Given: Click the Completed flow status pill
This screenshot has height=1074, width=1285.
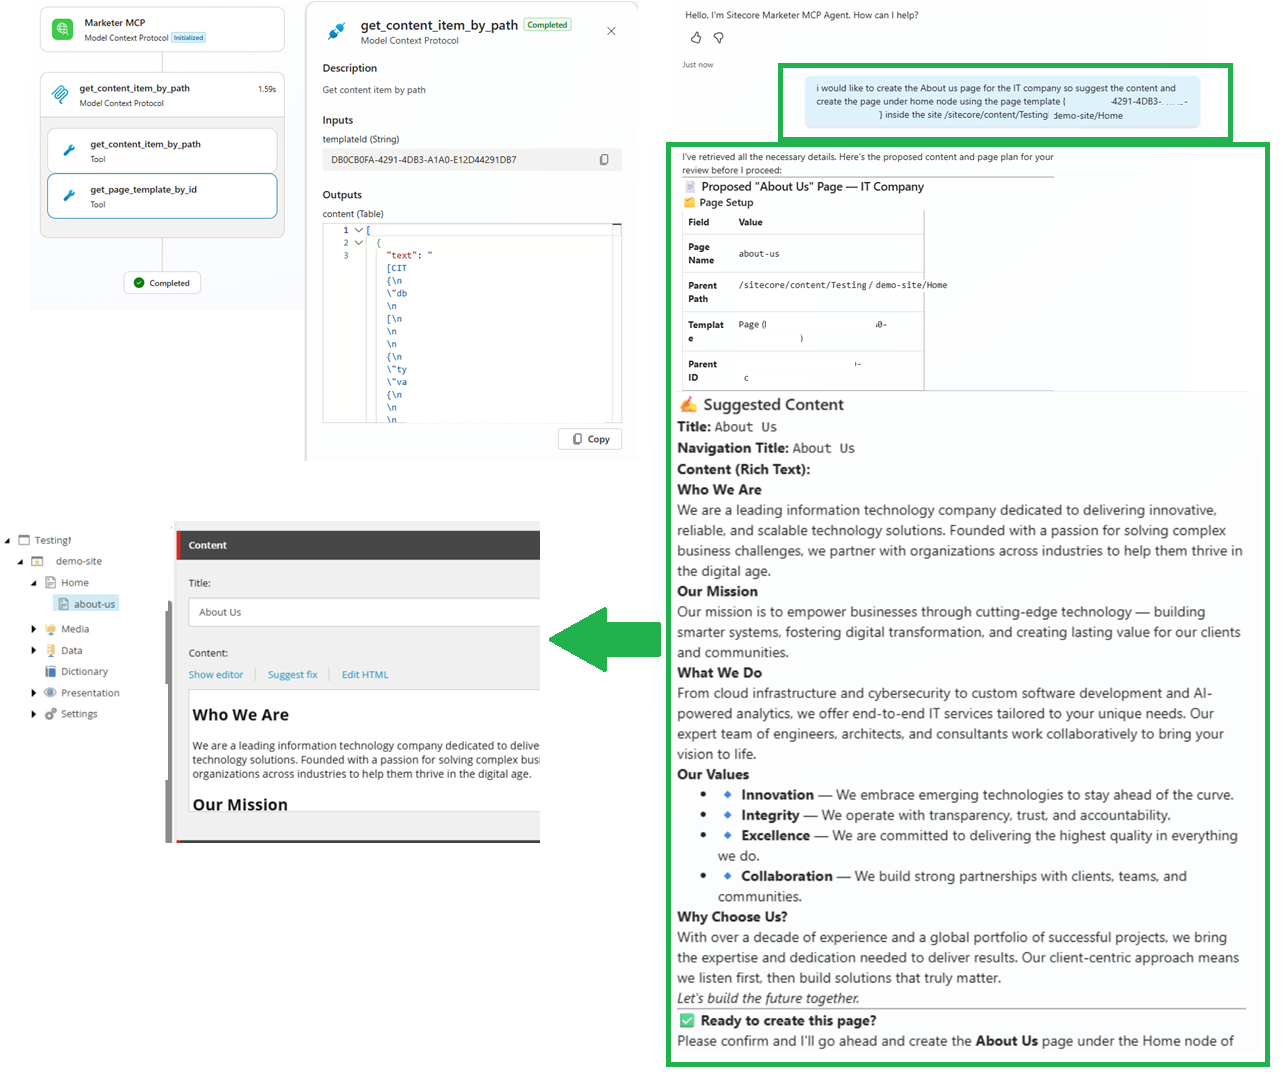Looking at the screenshot, I should click(162, 283).
